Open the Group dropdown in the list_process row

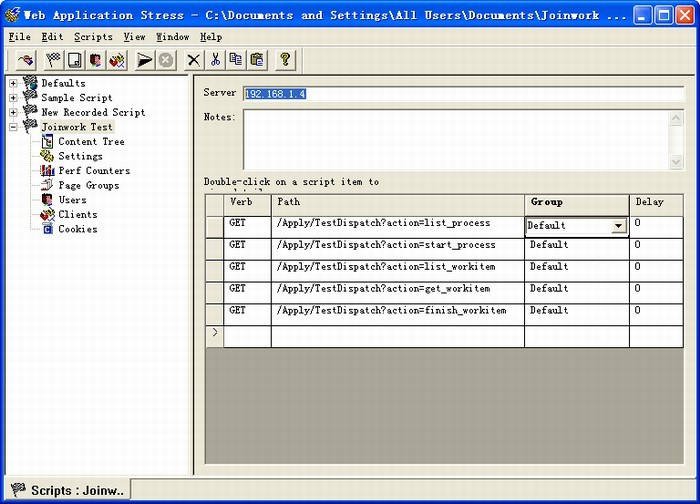[x=618, y=226]
